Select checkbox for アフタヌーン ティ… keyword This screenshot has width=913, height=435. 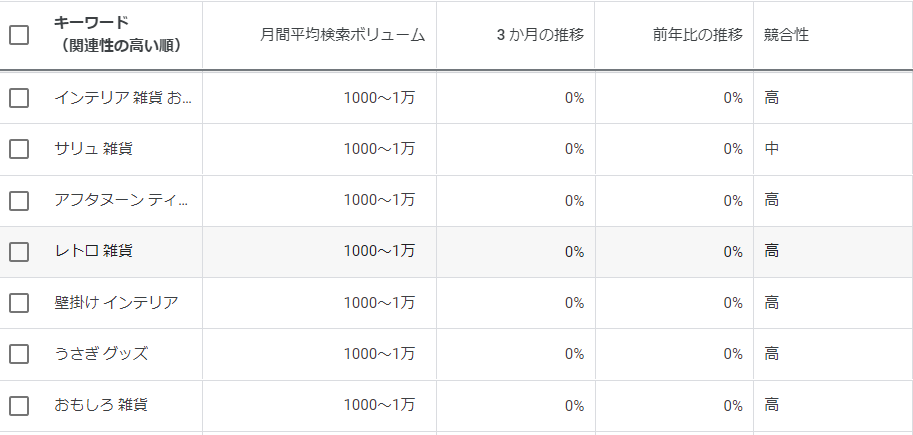[x=19, y=200]
